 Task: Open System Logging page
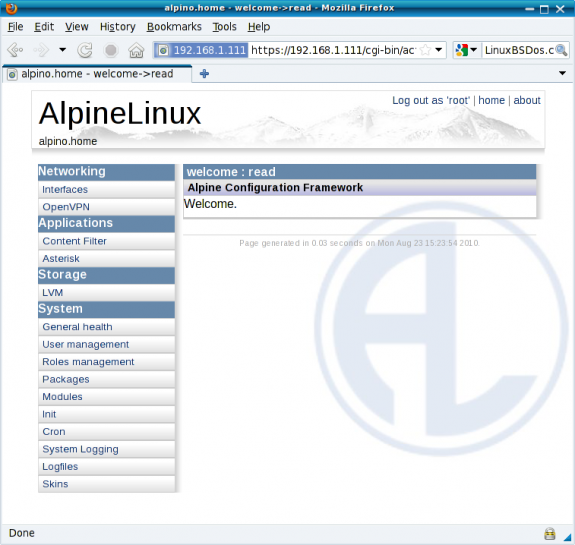[106, 449]
